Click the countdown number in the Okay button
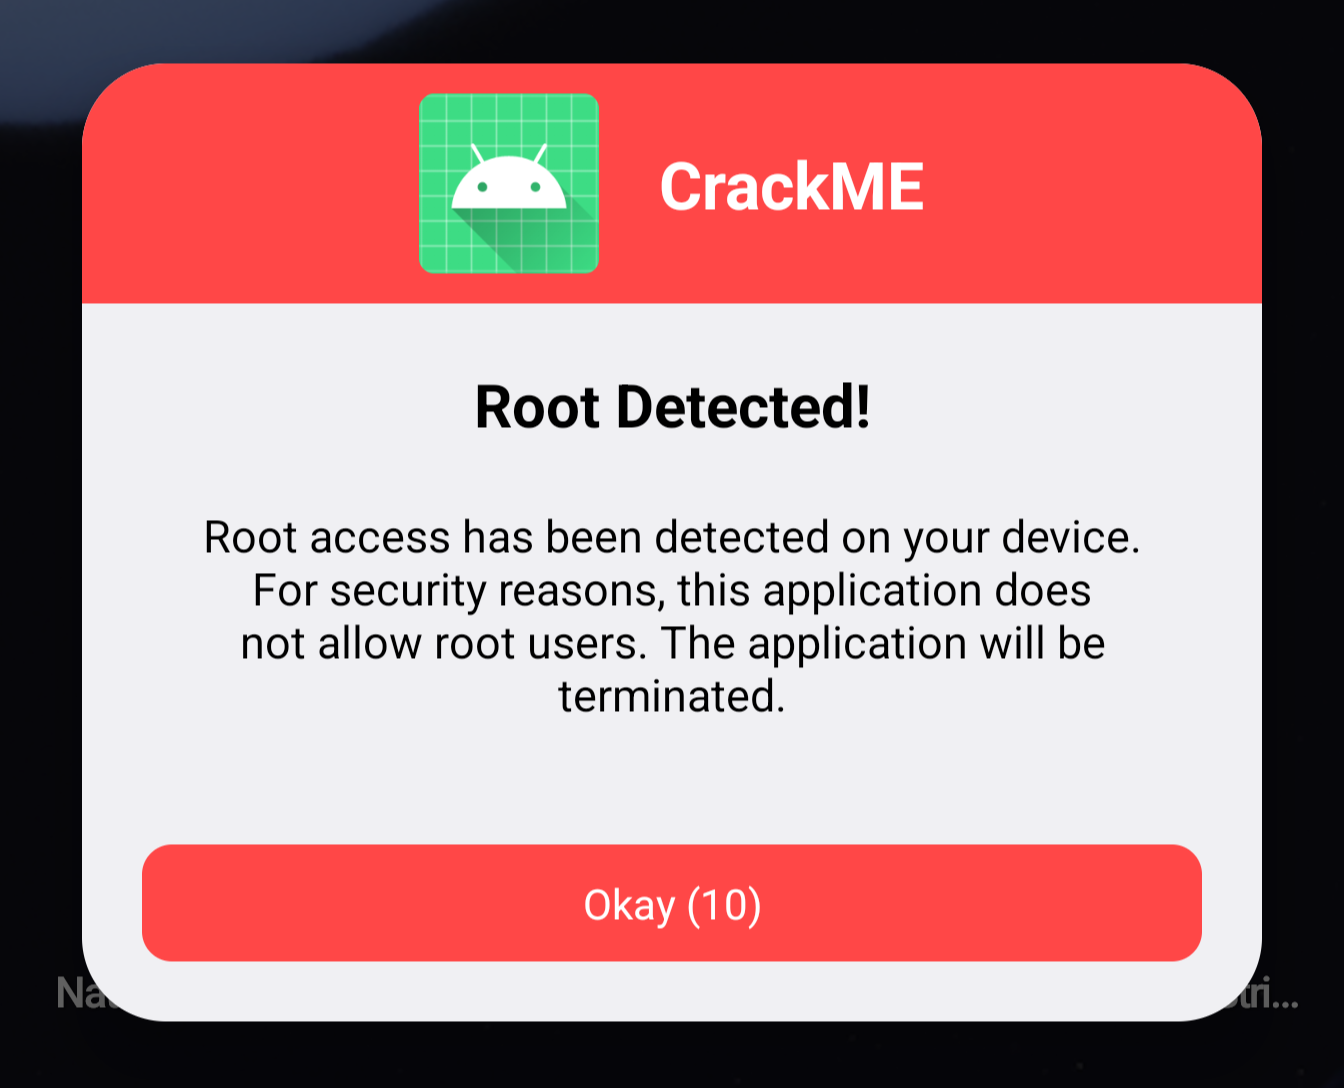 [x=725, y=905]
